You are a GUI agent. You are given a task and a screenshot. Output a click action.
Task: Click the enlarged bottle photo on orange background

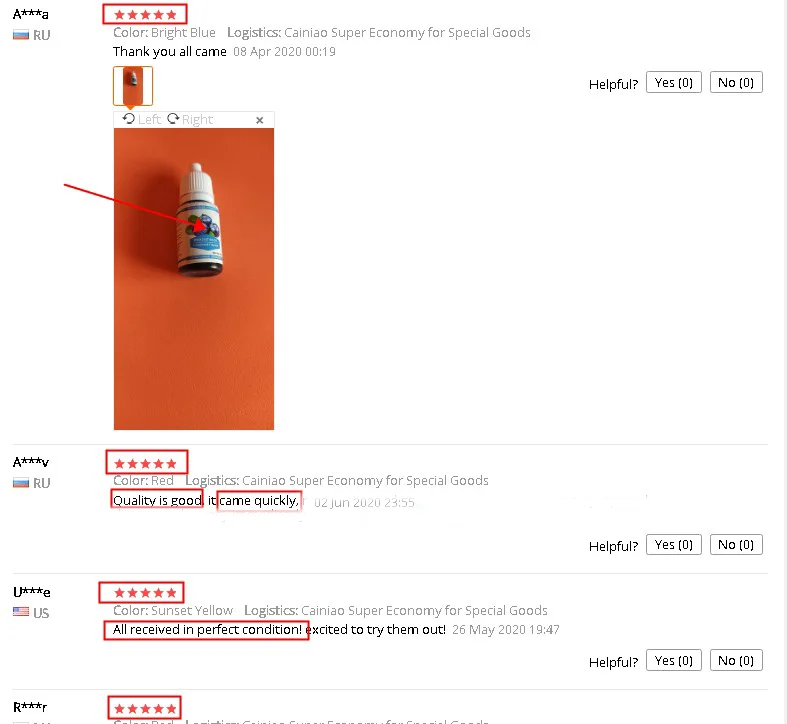pyautogui.click(x=194, y=279)
